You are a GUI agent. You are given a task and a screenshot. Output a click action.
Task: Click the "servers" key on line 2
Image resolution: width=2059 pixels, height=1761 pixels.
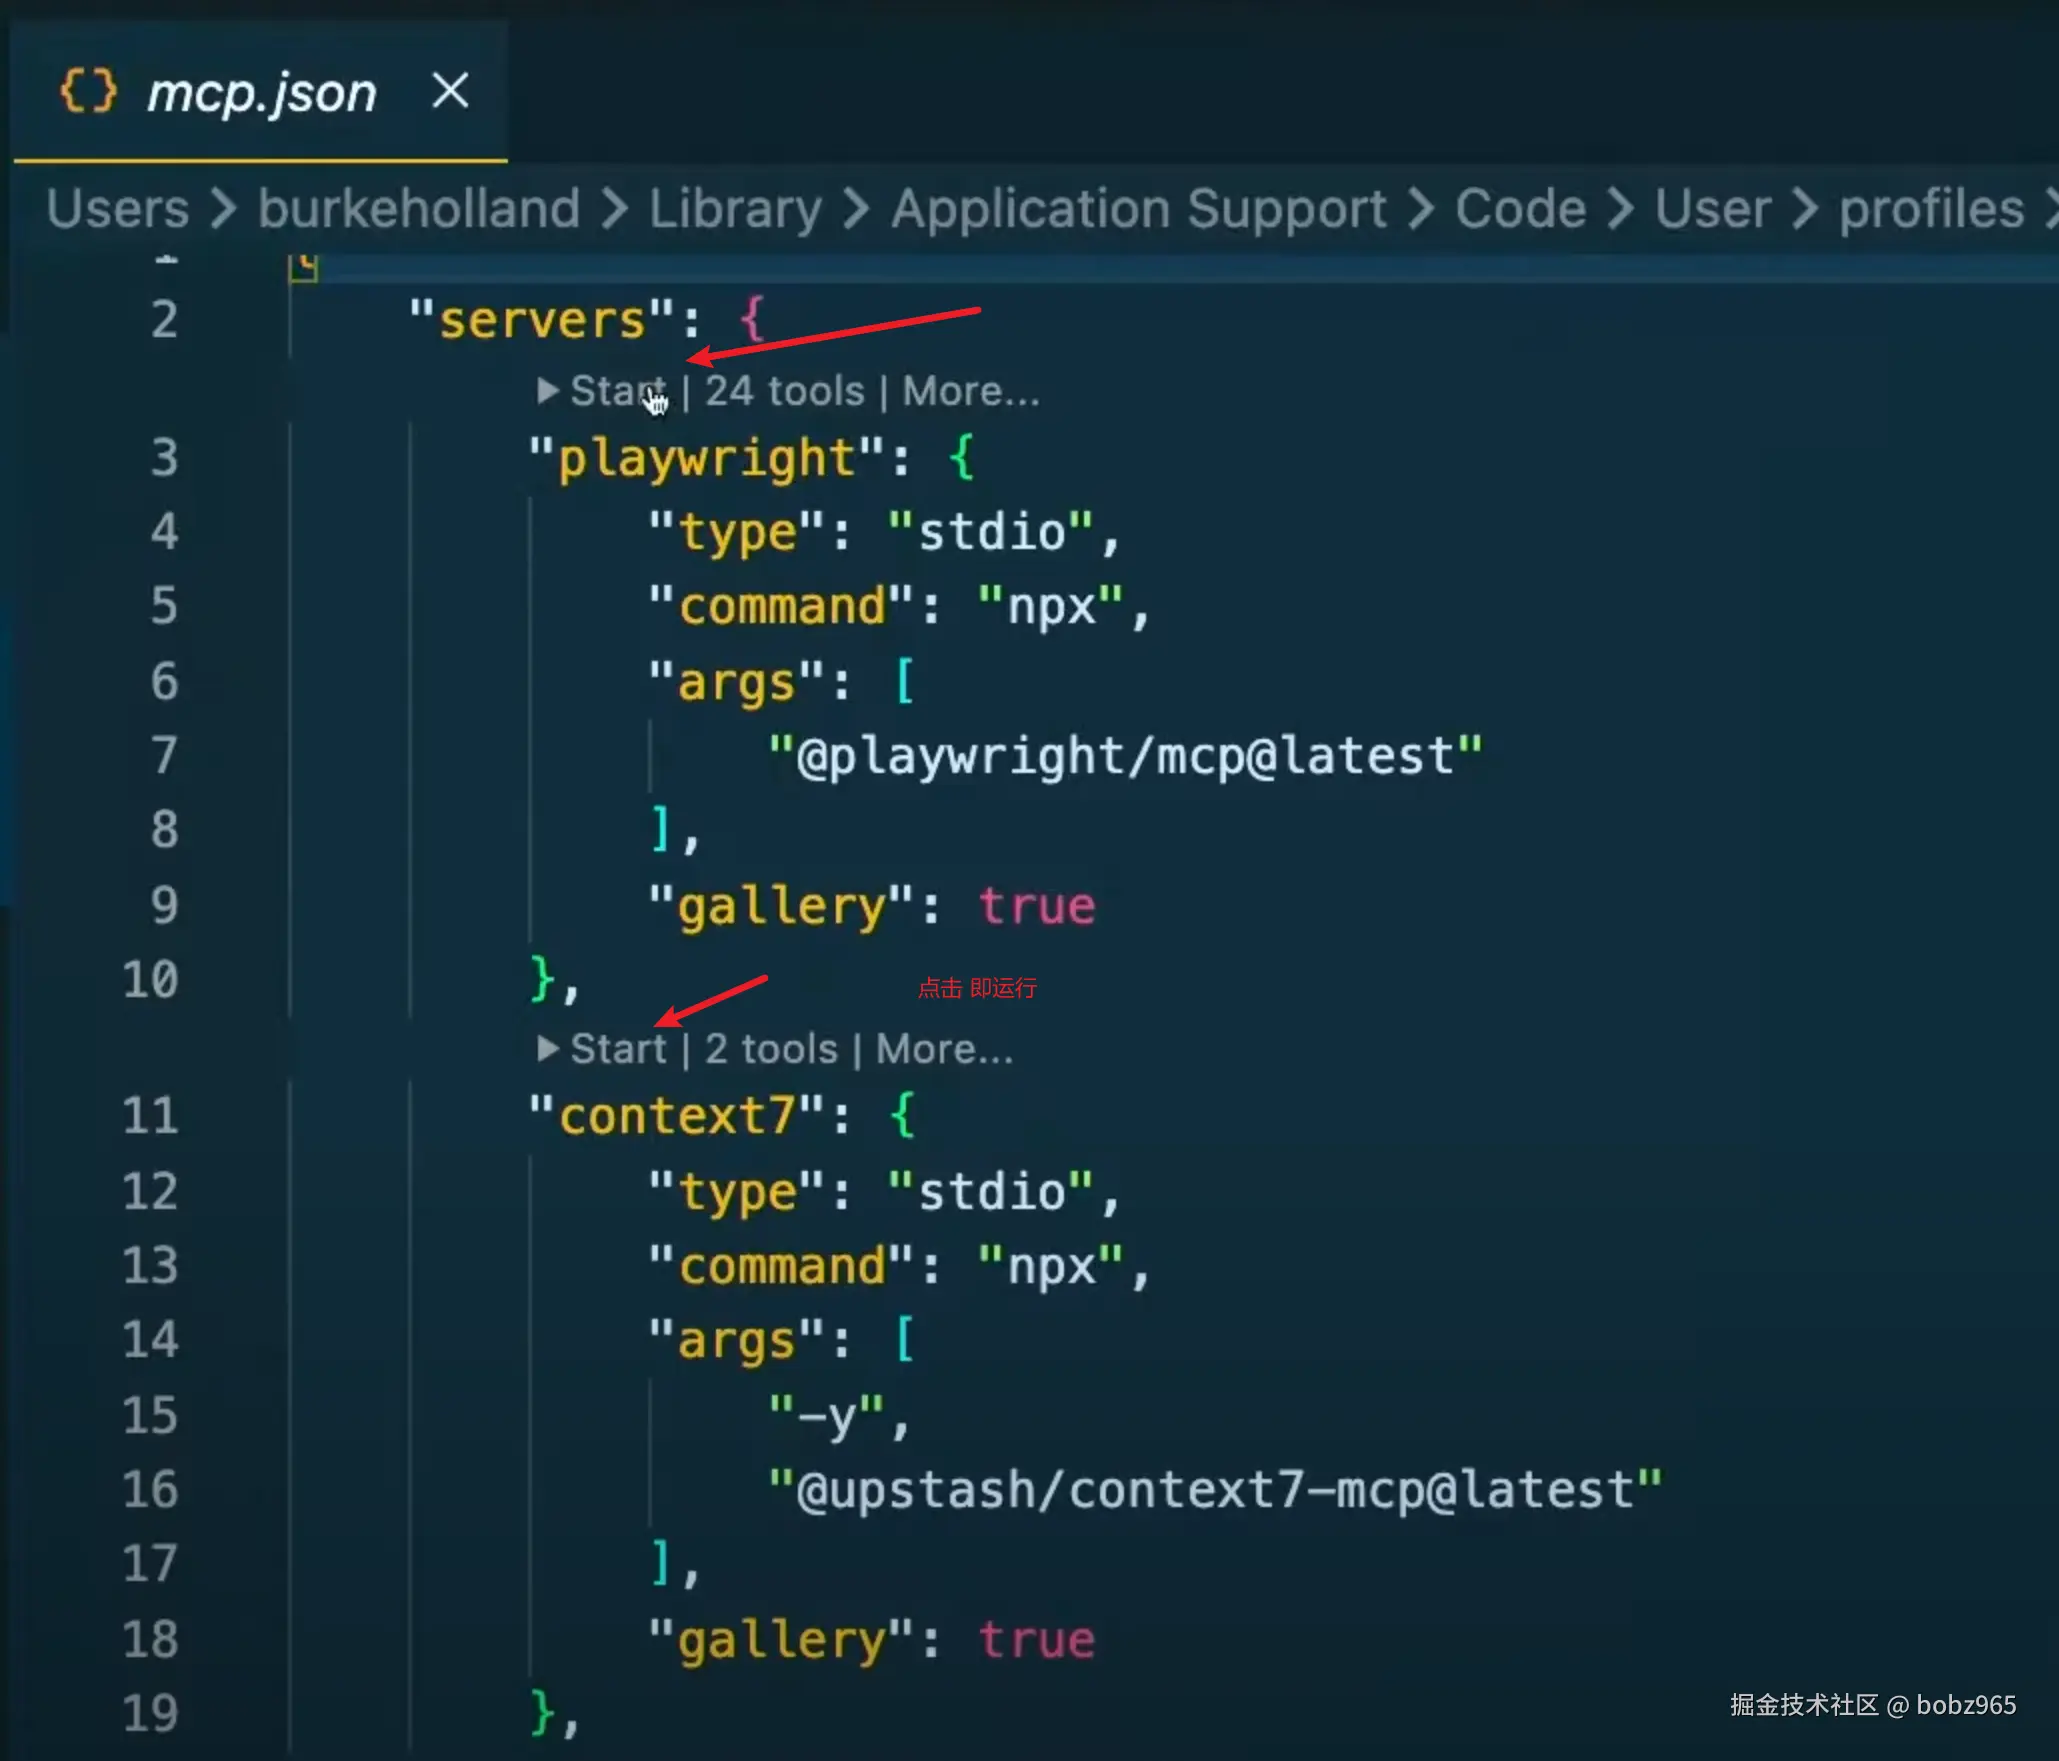point(541,320)
